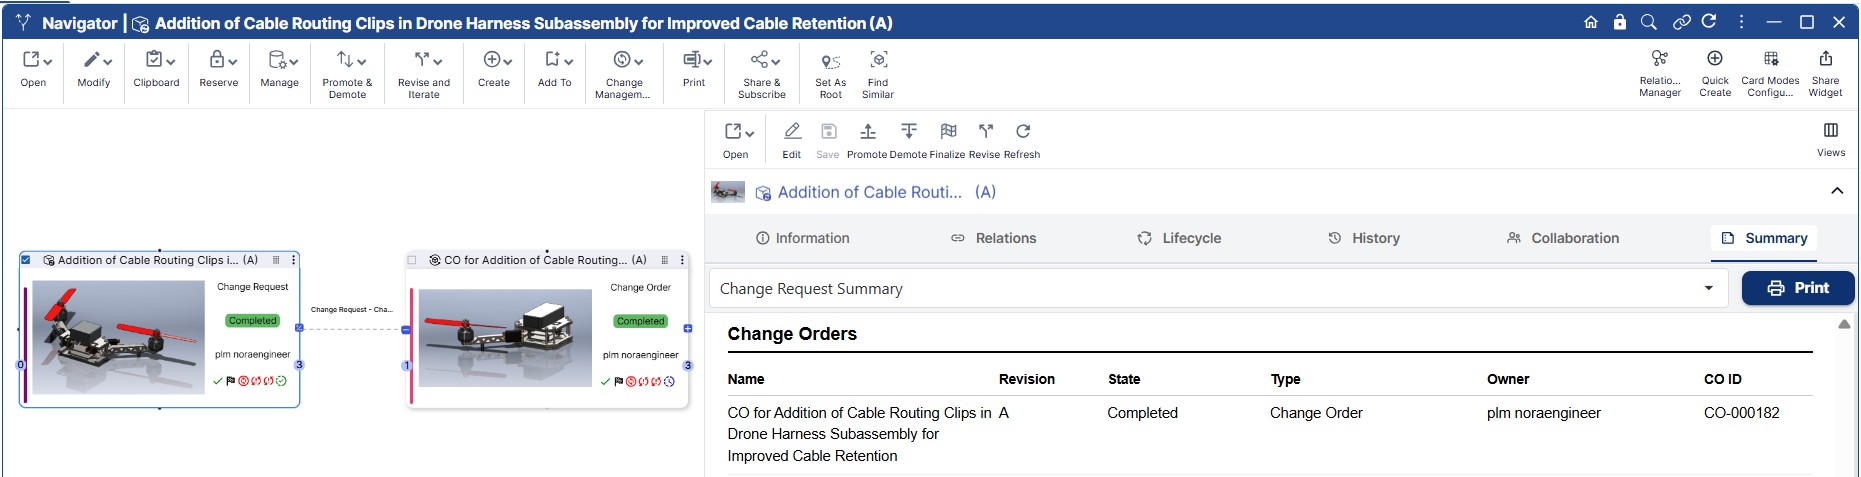Click the Edit pencil icon
Image resolution: width=1861 pixels, height=477 pixels.
[x=791, y=132]
